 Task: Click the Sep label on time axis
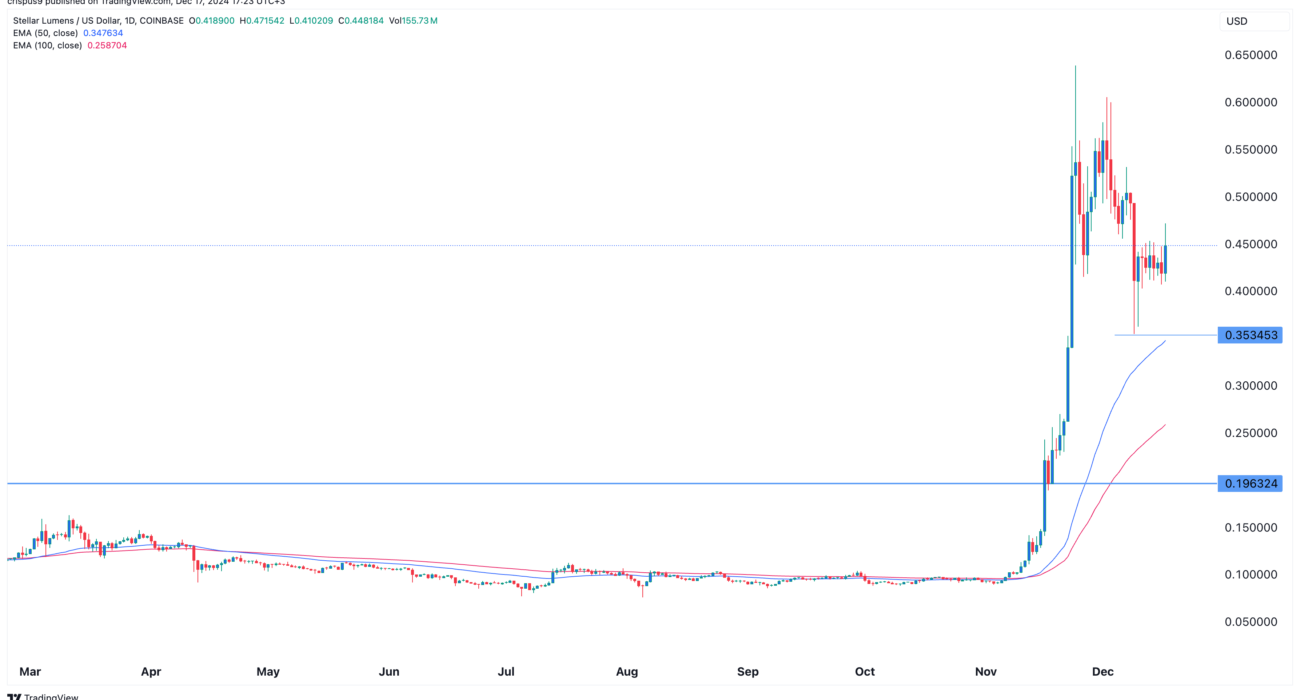(747, 672)
